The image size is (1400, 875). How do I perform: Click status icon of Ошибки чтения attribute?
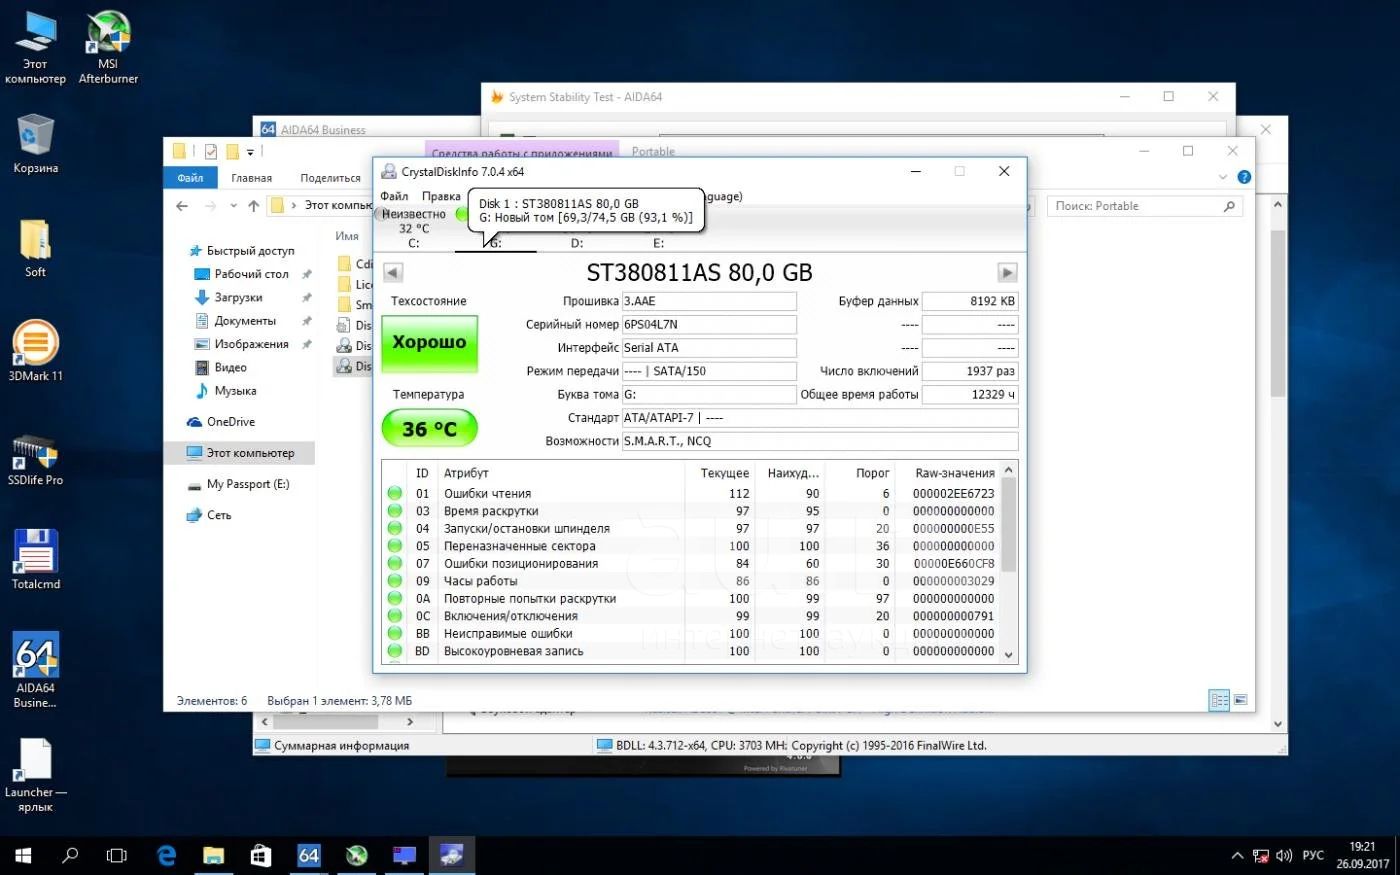coord(395,493)
